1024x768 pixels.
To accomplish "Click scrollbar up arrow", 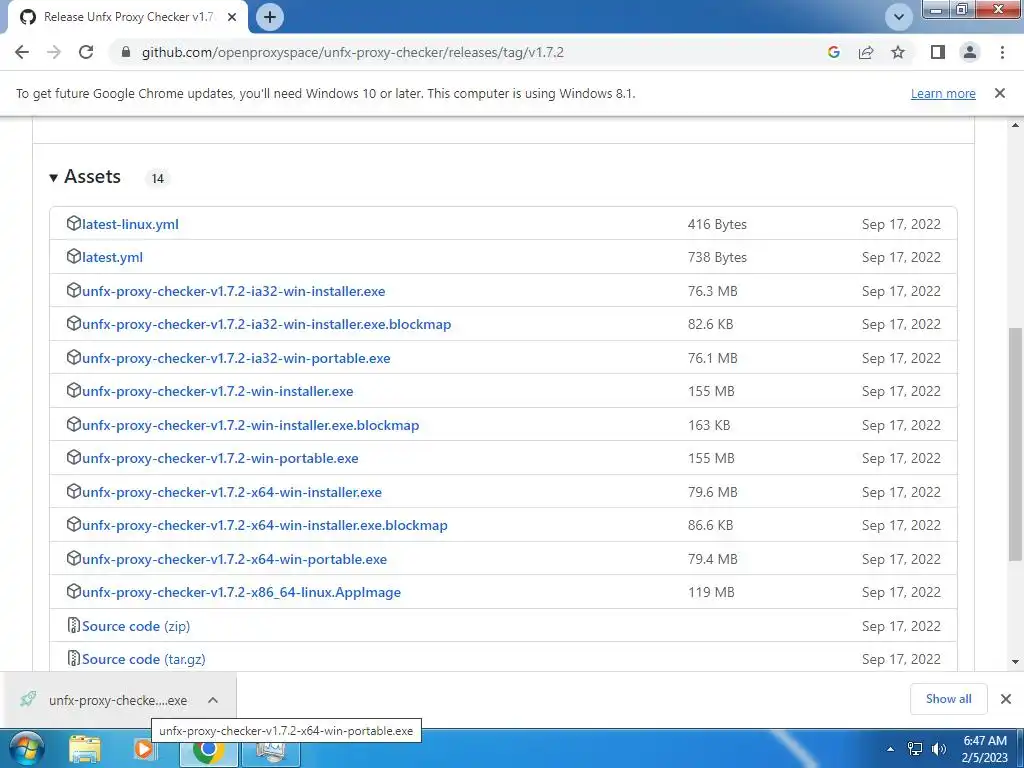I will [x=1016, y=125].
